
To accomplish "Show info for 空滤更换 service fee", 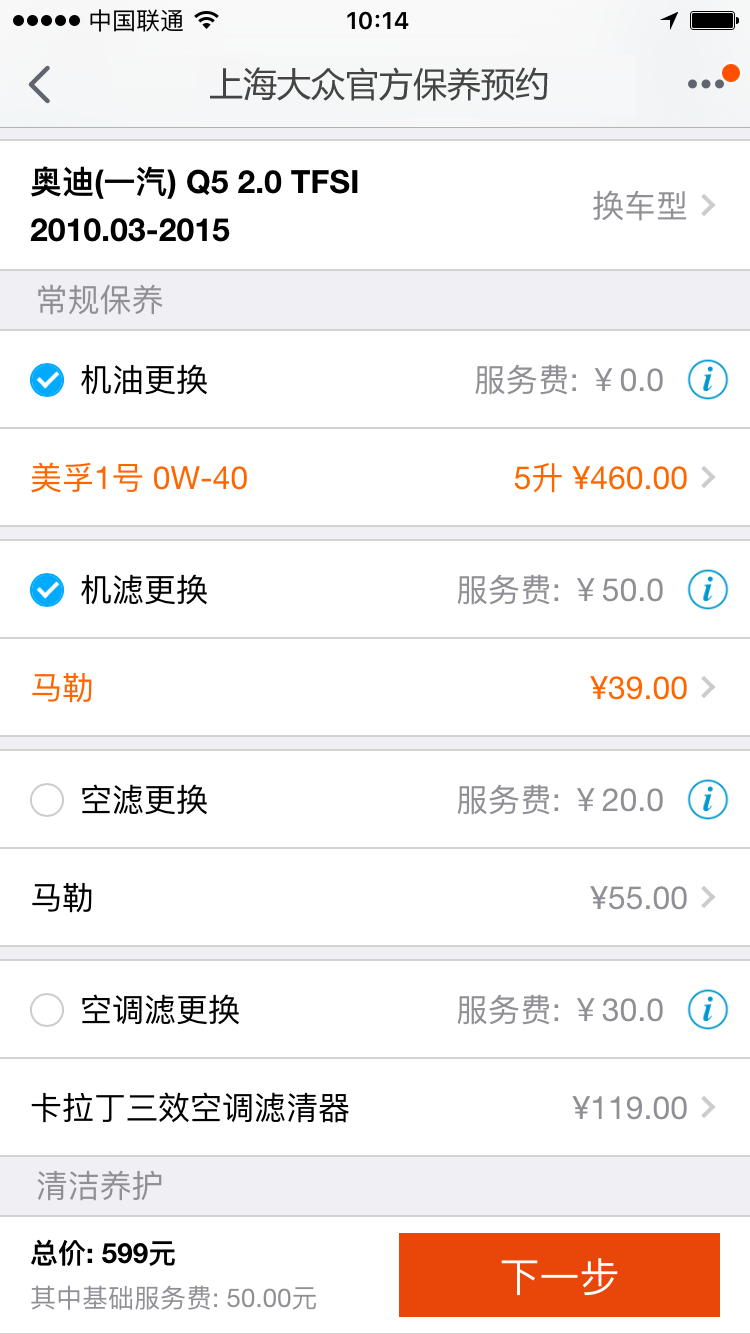I will 707,800.
